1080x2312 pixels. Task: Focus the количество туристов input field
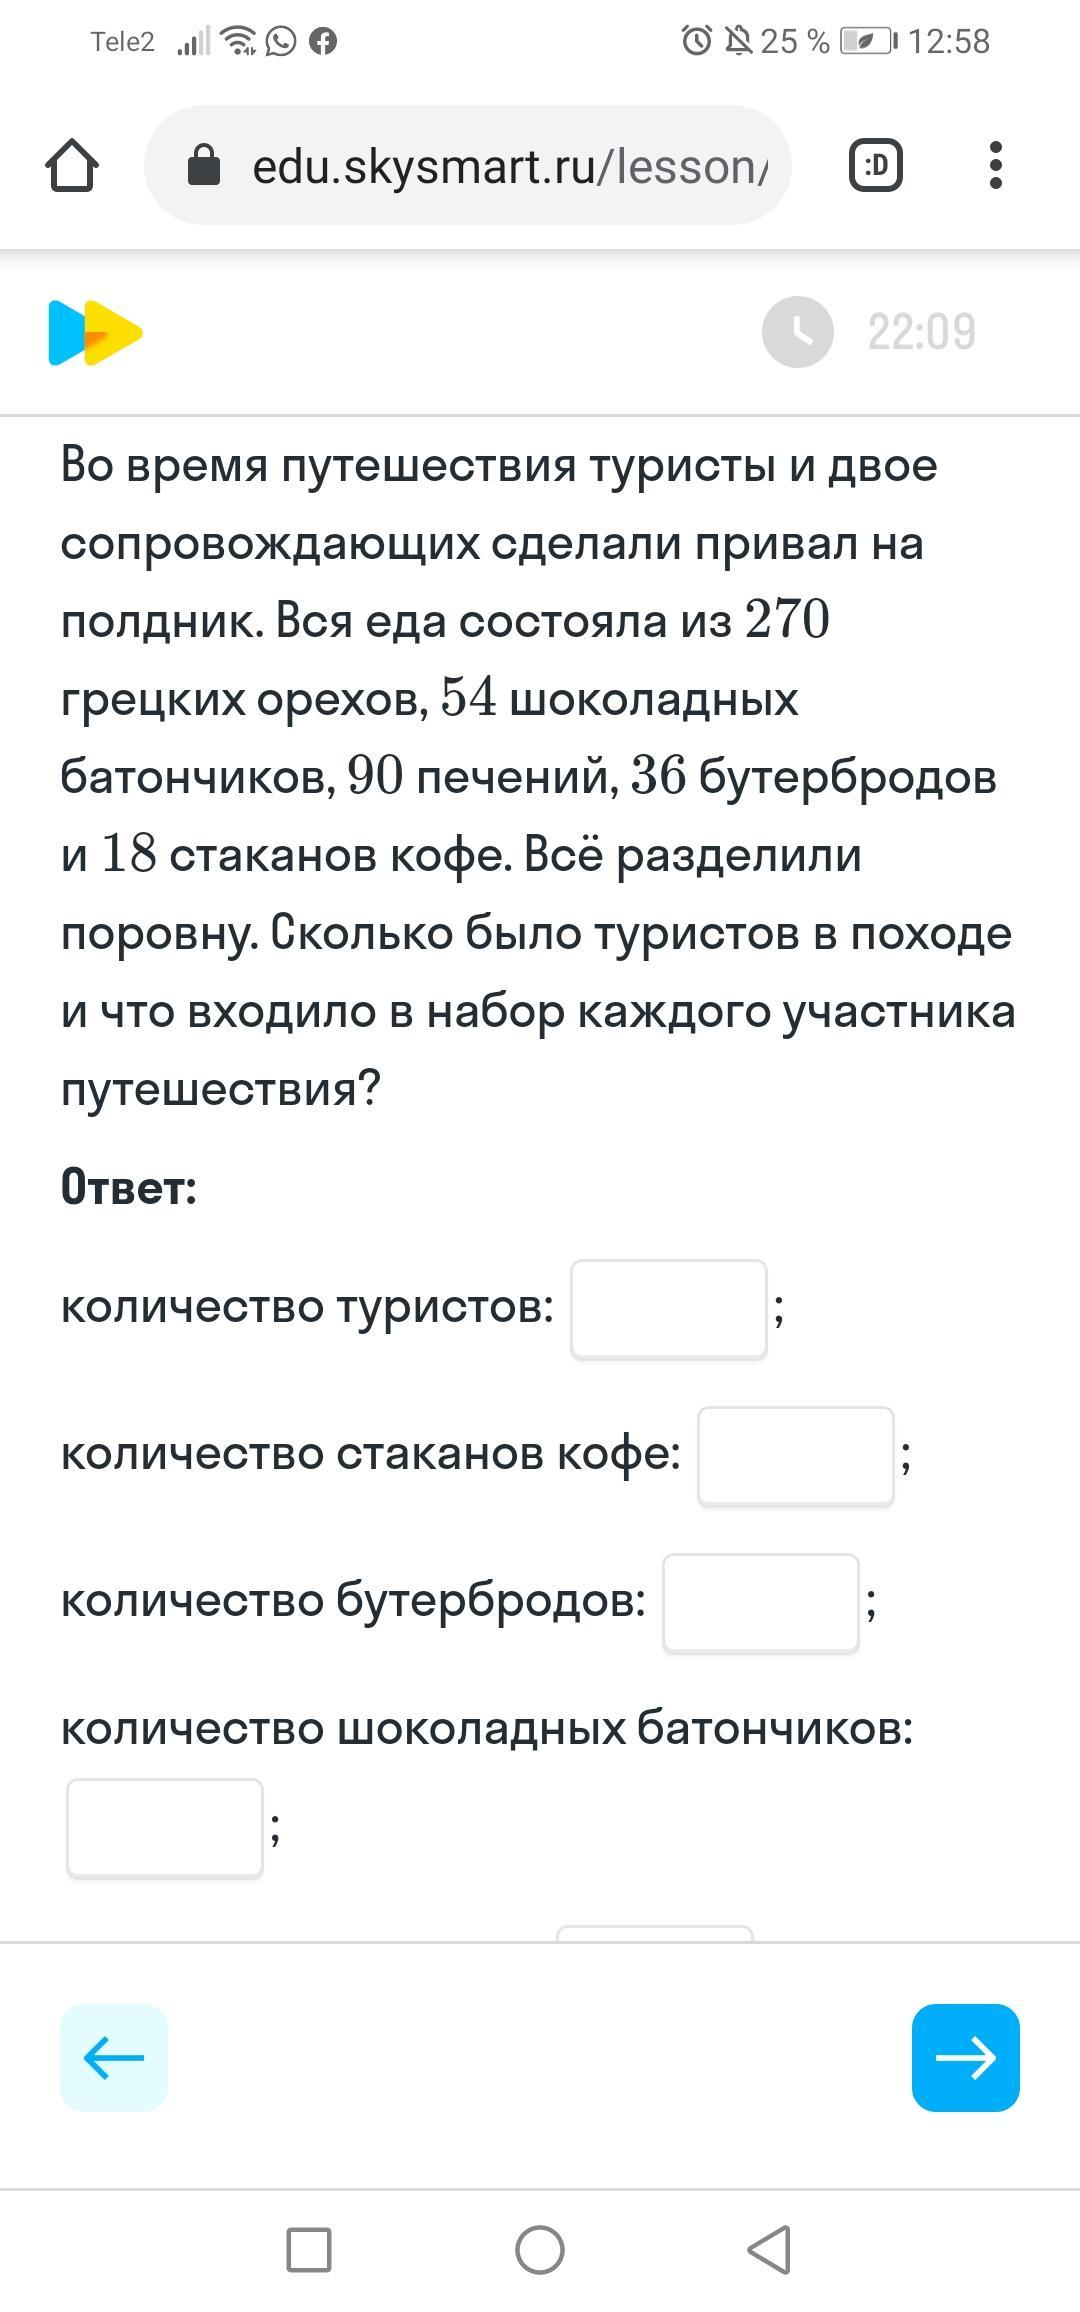point(669,1309)
